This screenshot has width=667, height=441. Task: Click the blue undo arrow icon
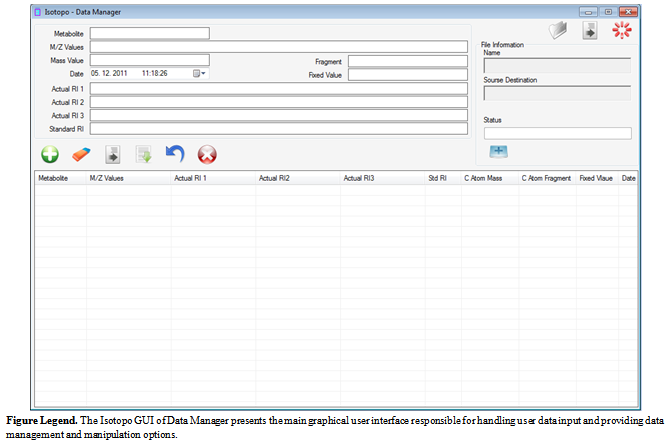175,154
